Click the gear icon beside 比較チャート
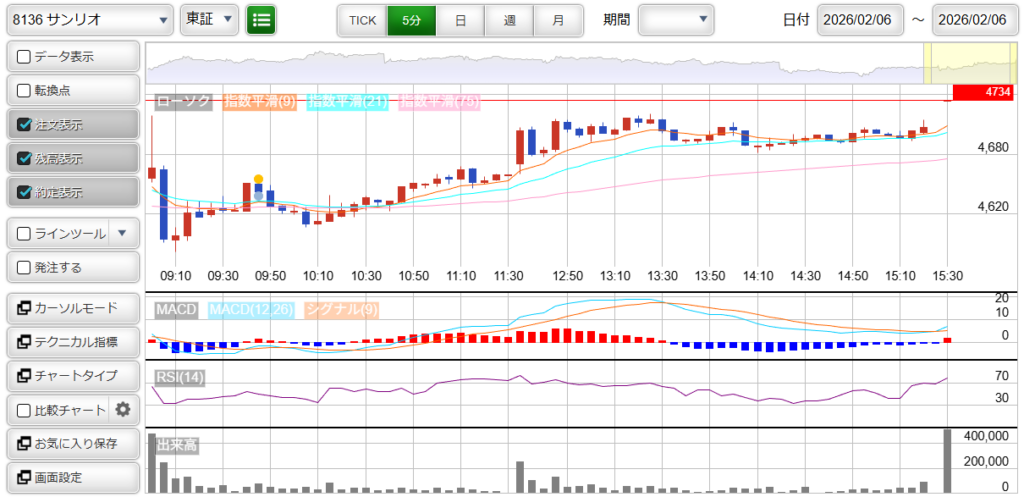The height and width of the screenshot is (497, 1024). [x=123, y=409]
